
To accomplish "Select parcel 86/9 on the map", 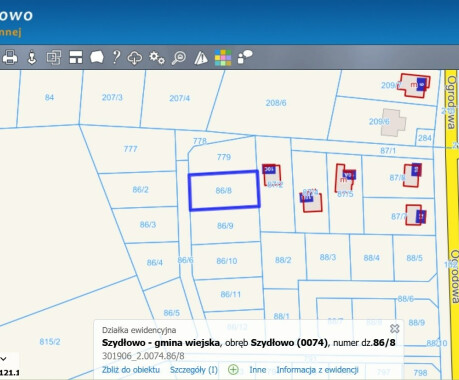I will coord(225,226).
